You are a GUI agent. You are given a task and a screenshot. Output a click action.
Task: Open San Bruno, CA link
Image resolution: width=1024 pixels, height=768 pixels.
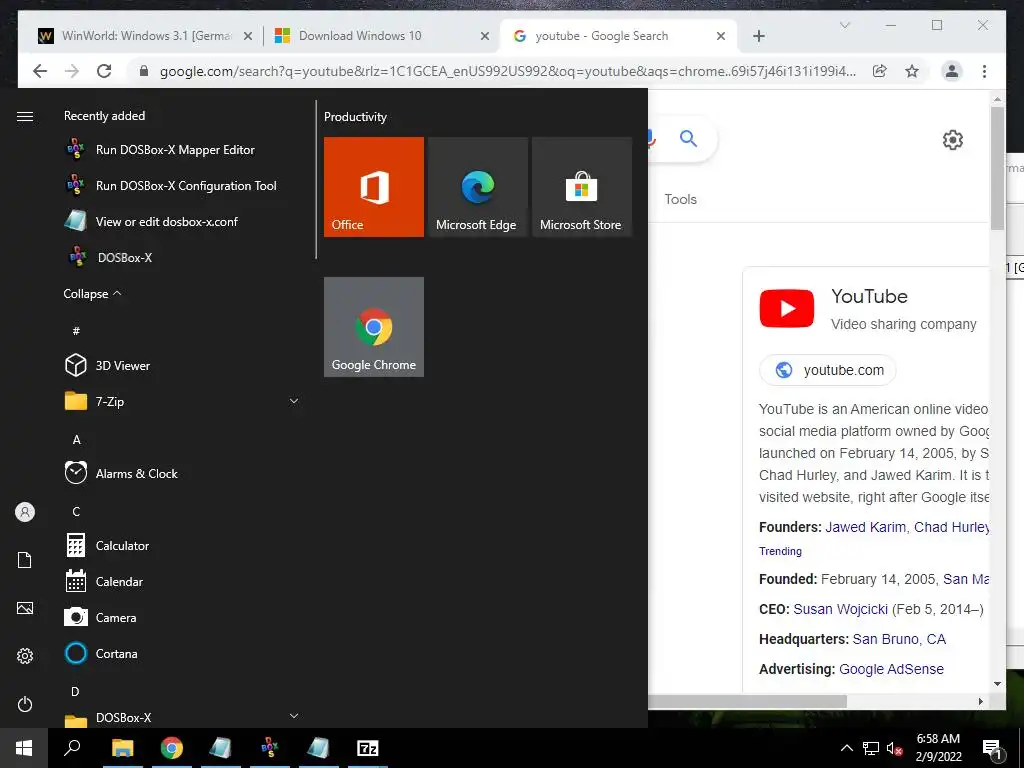pos(899,639)
